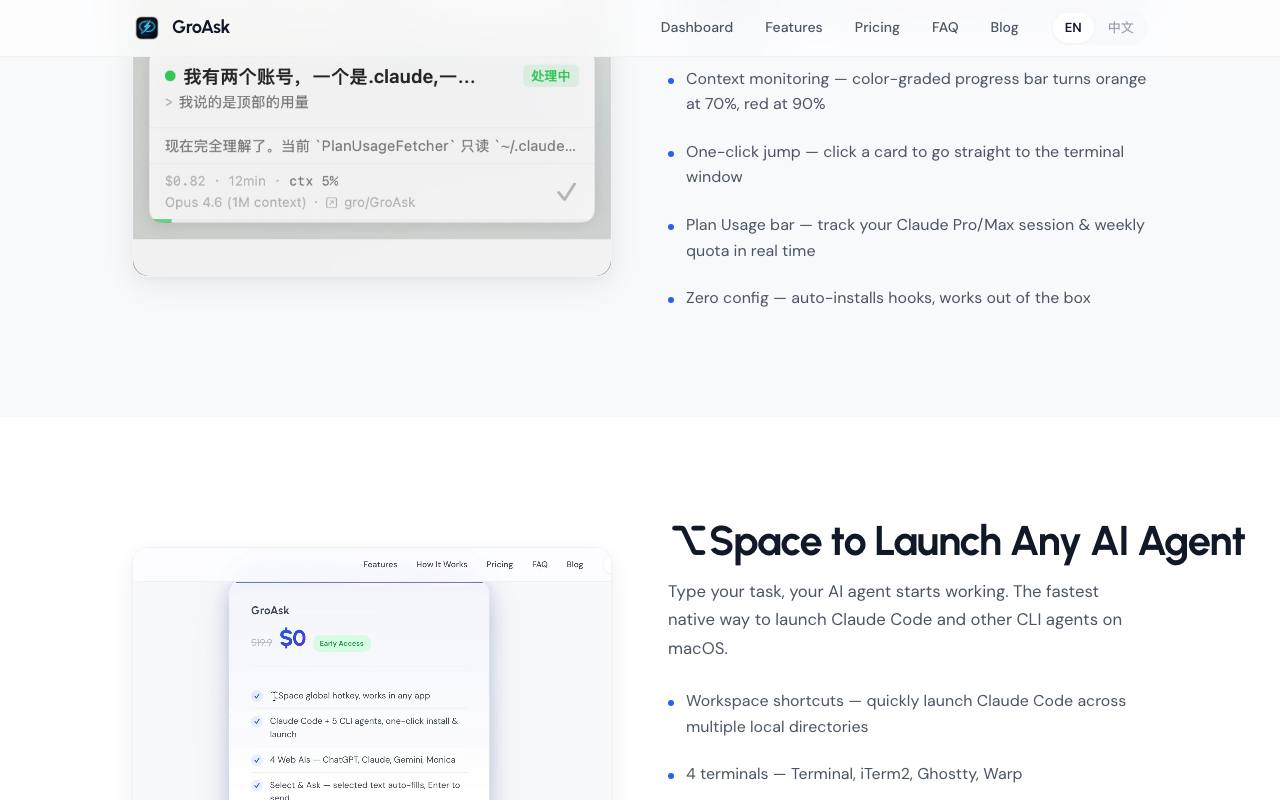Click check icon beside 'Space global hotkey'
The image size is (1280, 800).
pyautogui.click(x=257, y=696)
